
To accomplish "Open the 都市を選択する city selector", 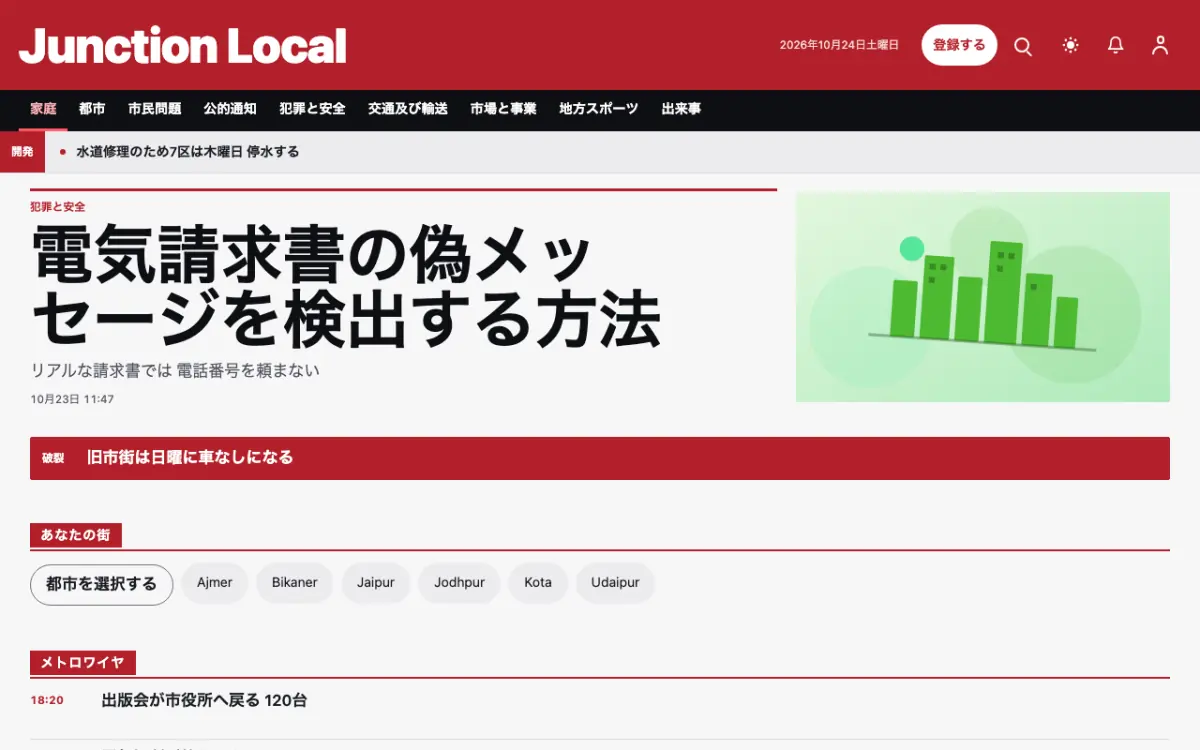I will 102,584.
